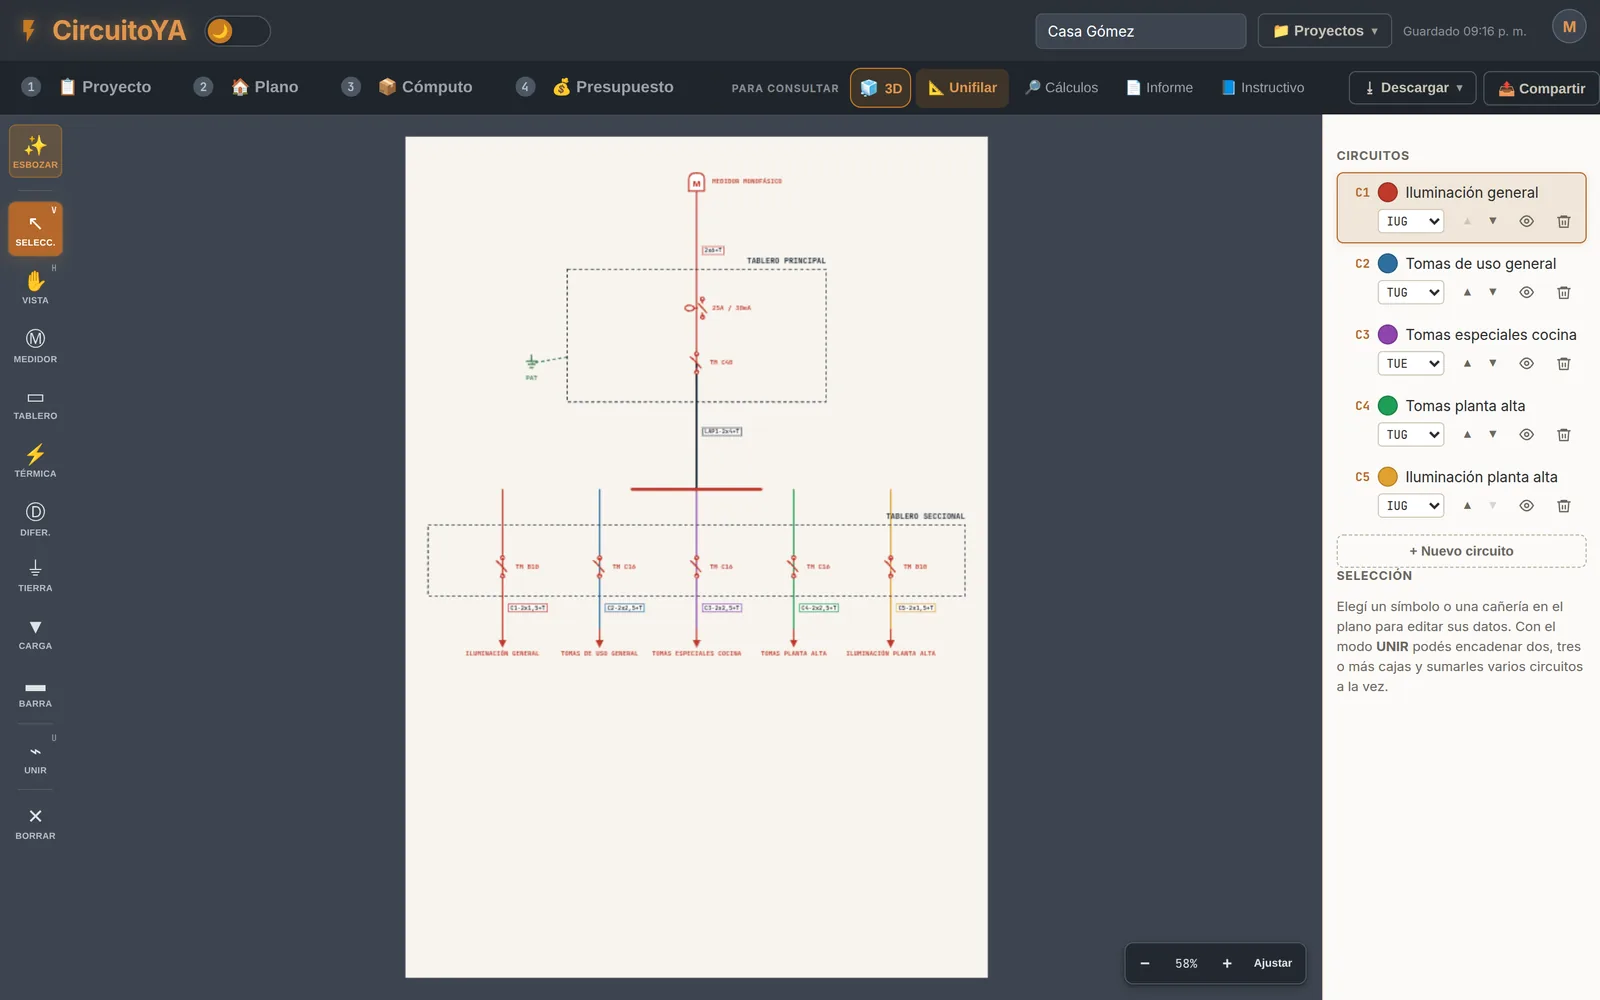Choose the Térmica breaker tool
The height and width of the screenshot is (1000, 1600).
35,461
